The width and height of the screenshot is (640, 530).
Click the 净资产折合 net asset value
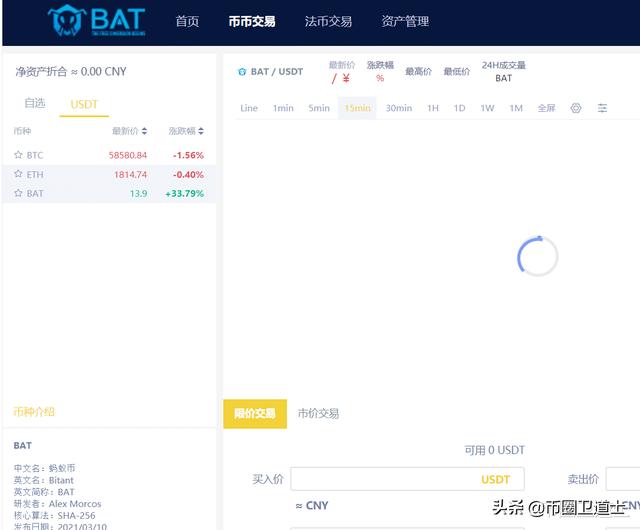[71, 72]
